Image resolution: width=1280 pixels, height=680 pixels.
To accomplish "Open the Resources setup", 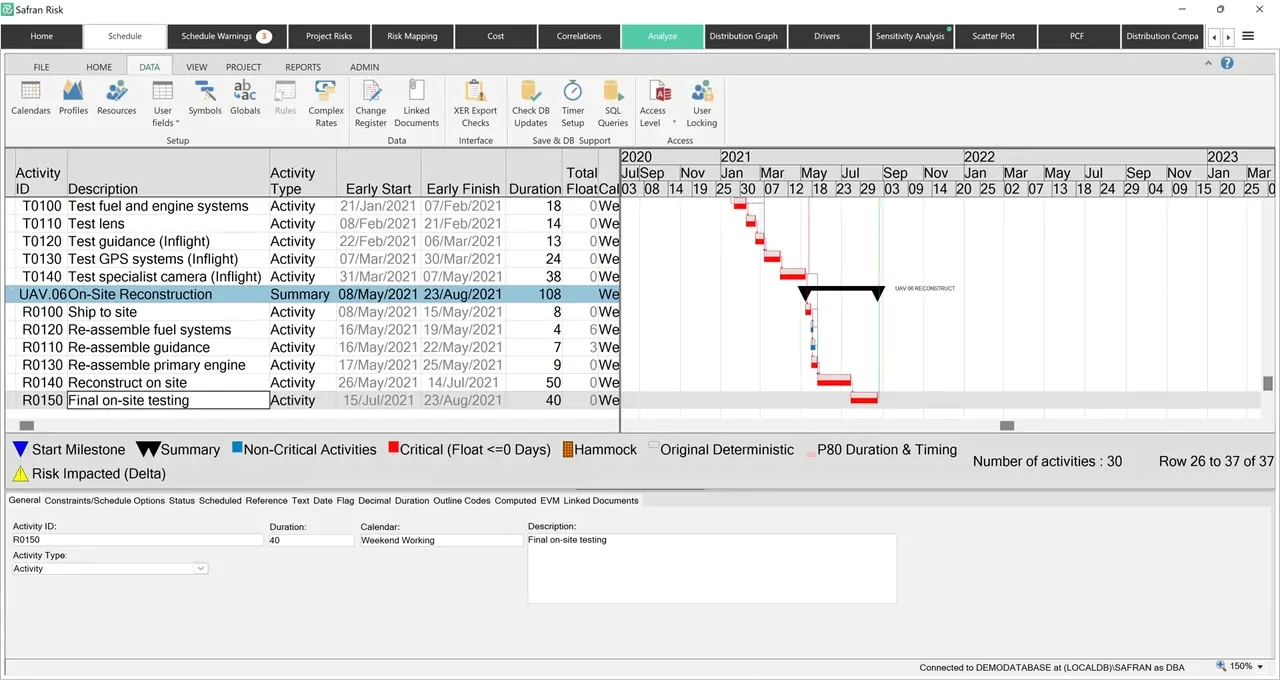I will [117, 99].
